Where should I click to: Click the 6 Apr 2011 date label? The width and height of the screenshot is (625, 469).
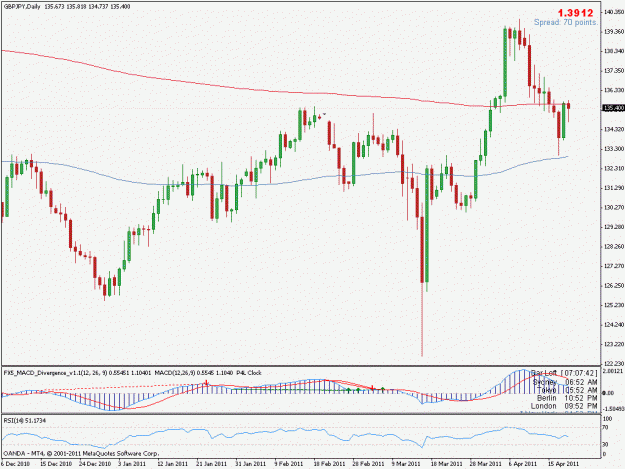[523, 464]
